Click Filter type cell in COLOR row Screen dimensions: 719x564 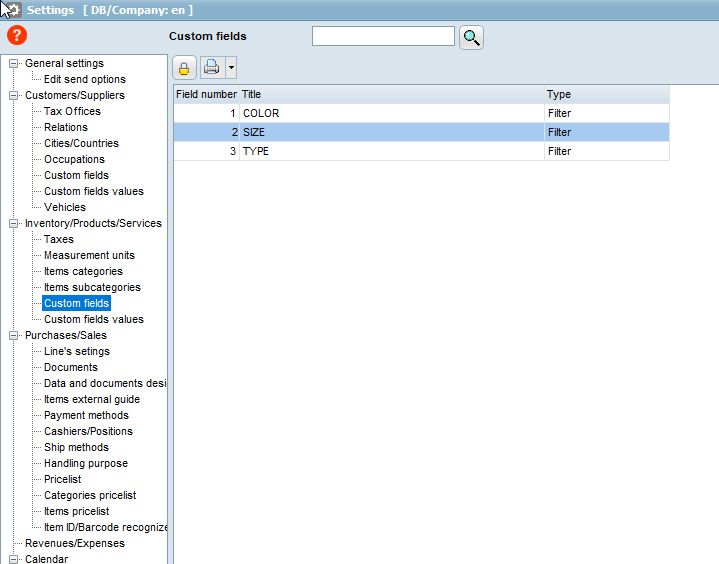pos(607,113)
